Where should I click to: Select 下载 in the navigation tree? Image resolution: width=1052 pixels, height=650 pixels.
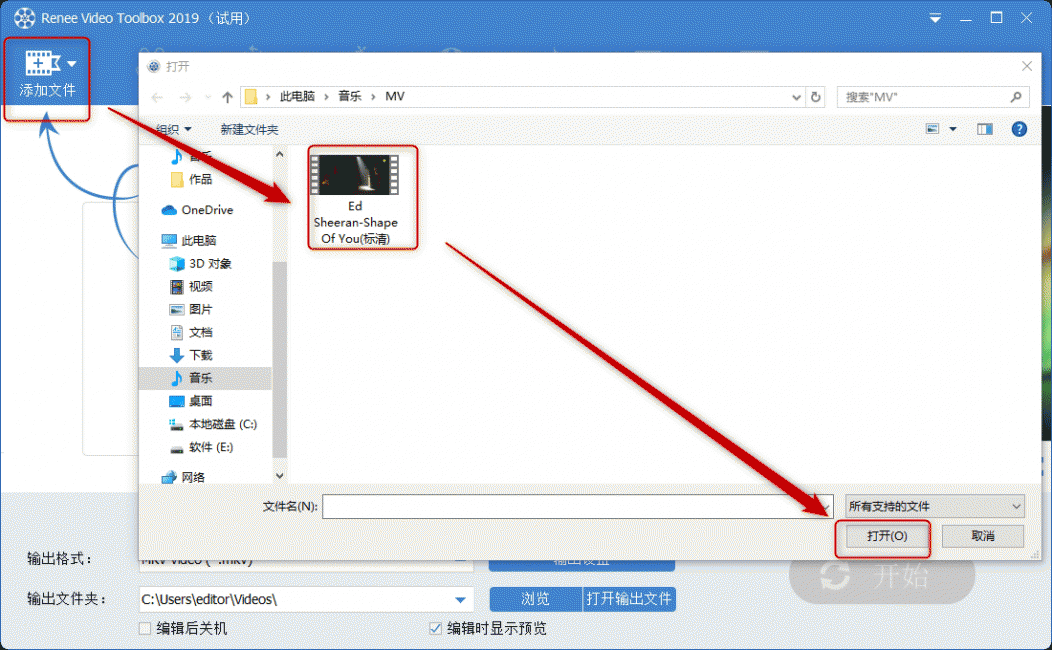[x=191, y=355]
